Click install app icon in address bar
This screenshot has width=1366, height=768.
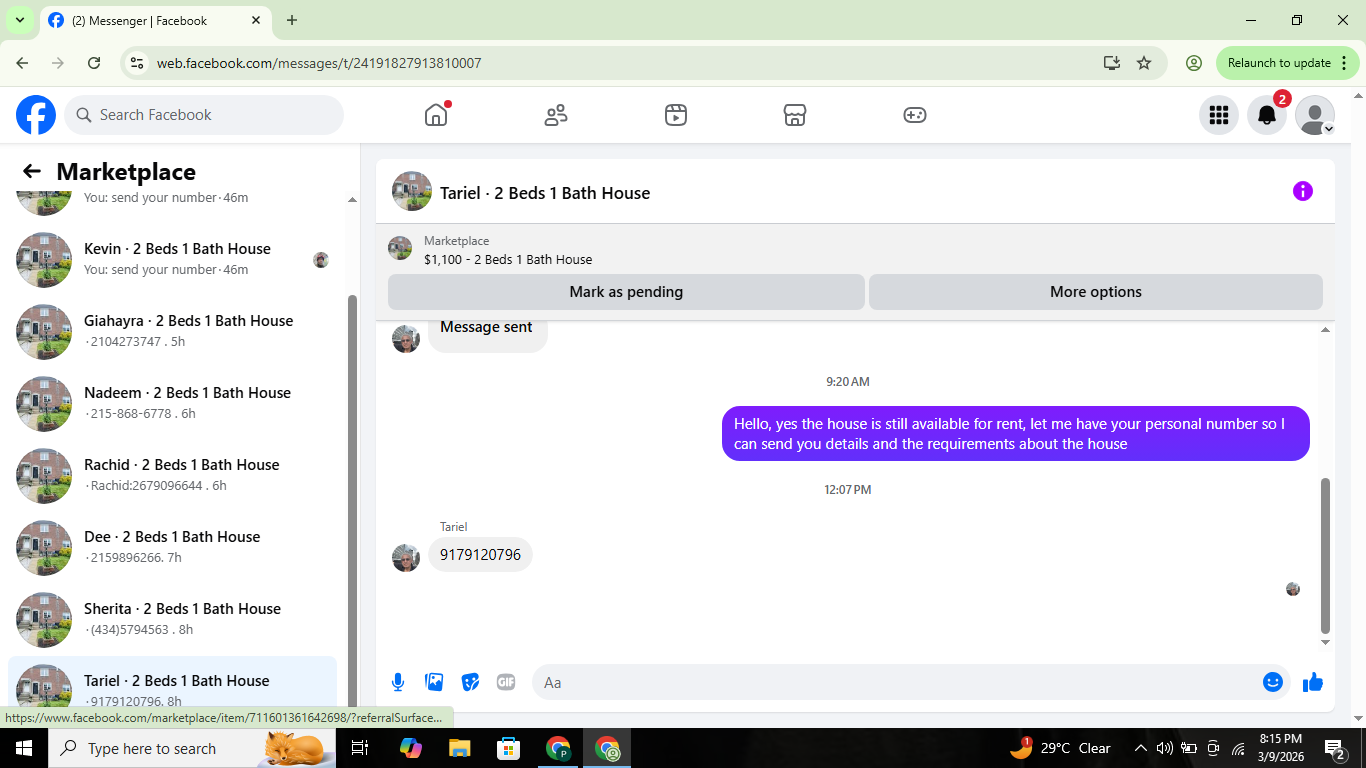click(1112, 63)
